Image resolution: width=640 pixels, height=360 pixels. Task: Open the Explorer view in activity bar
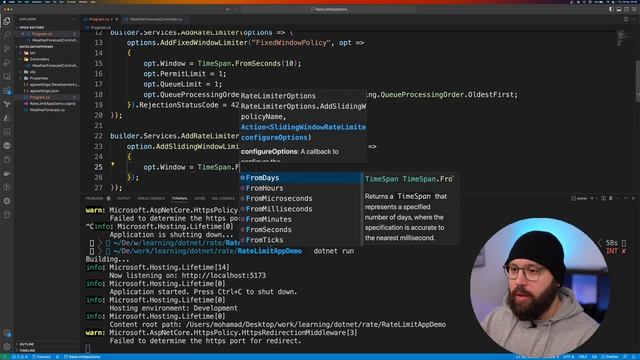[x=7, y=21]
